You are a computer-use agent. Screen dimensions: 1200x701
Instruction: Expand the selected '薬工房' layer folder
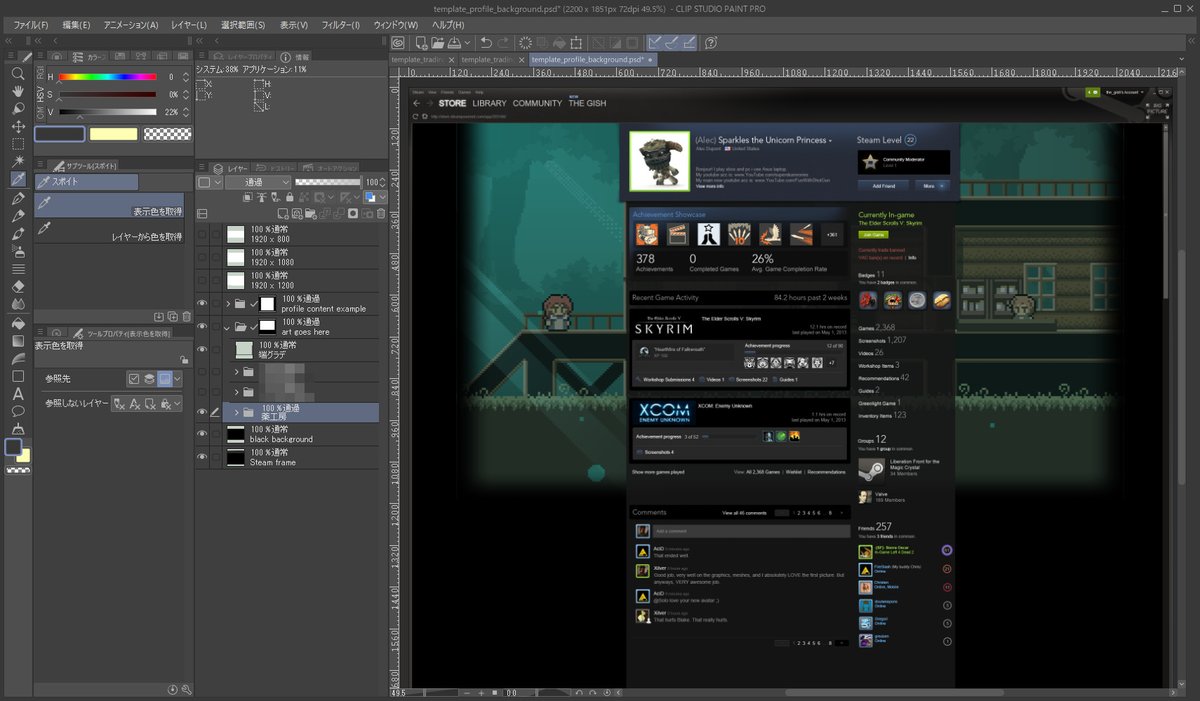(x=237, y=412)
